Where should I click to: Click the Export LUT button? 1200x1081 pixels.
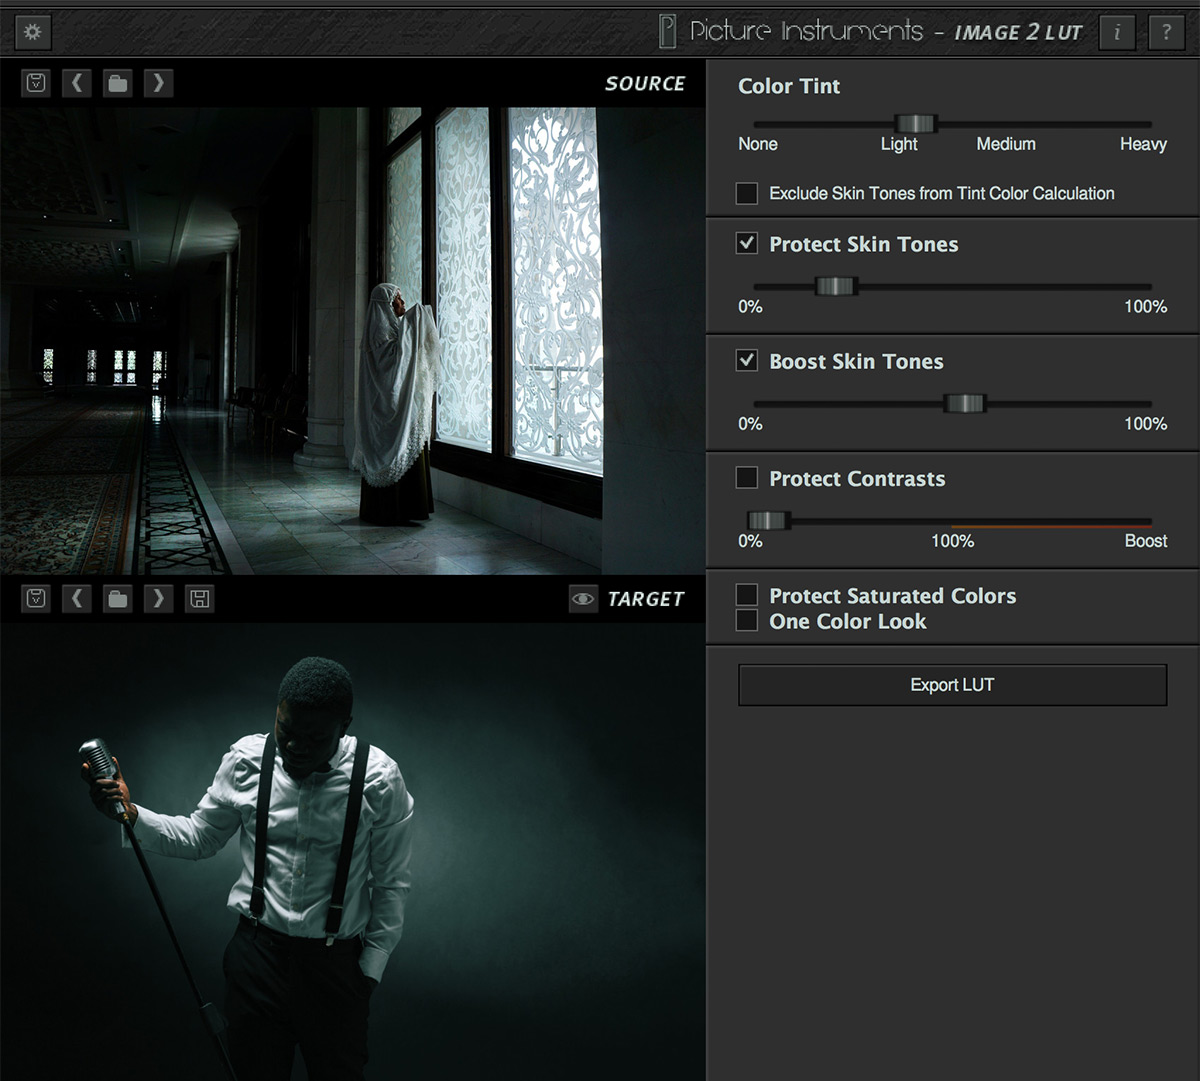[951, 685]
